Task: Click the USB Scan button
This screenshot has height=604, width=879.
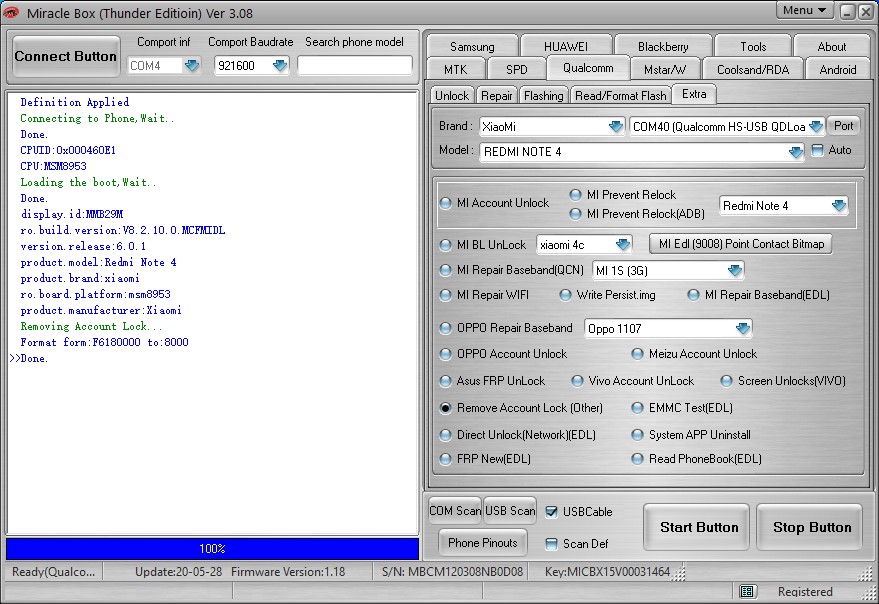Action: 510,511
